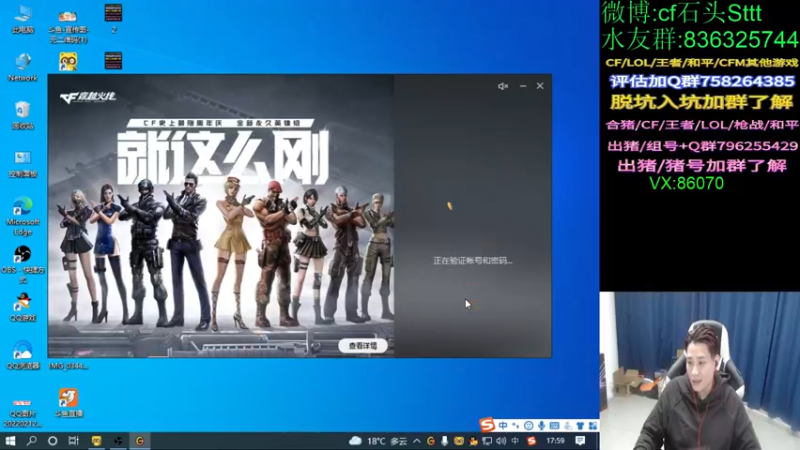800x450 pixels.
Task: Click the voice input microphone on the Sogou toolbar
Action: coord(541,425)
